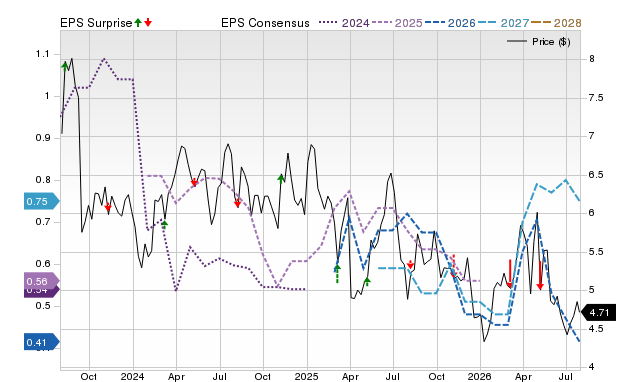This screenshot has height=382, width=640.
Task: Click the 8 label on the price axis
Action: tap(592, 59)
